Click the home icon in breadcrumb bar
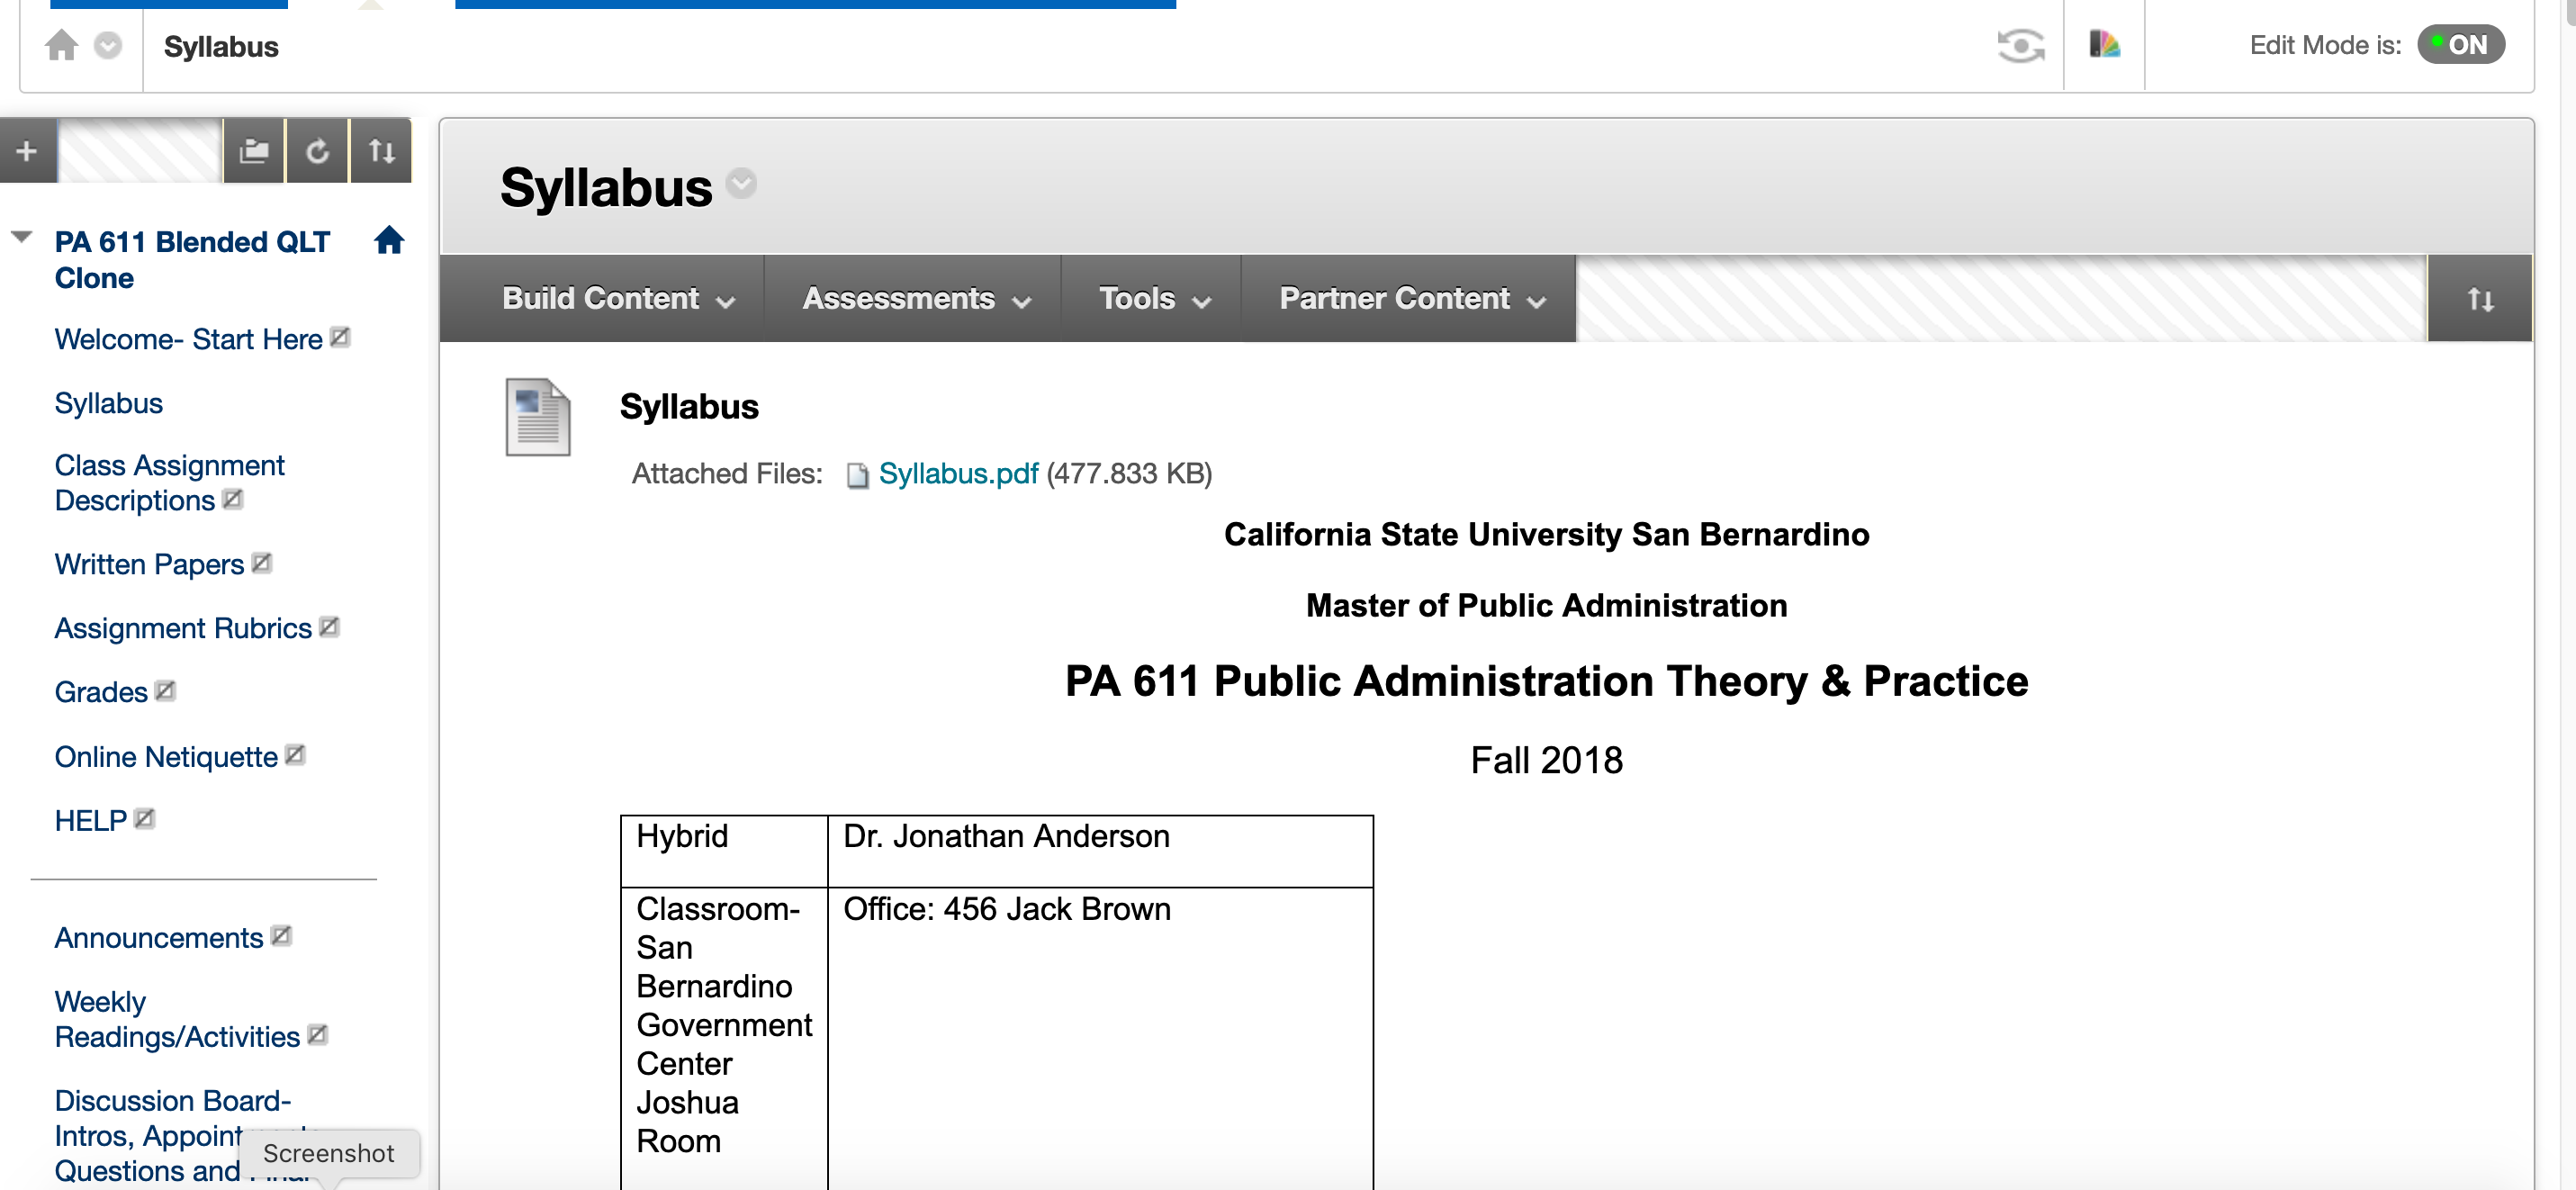This screenshot has width=2576, height=1190. click(x=61, y=45)
